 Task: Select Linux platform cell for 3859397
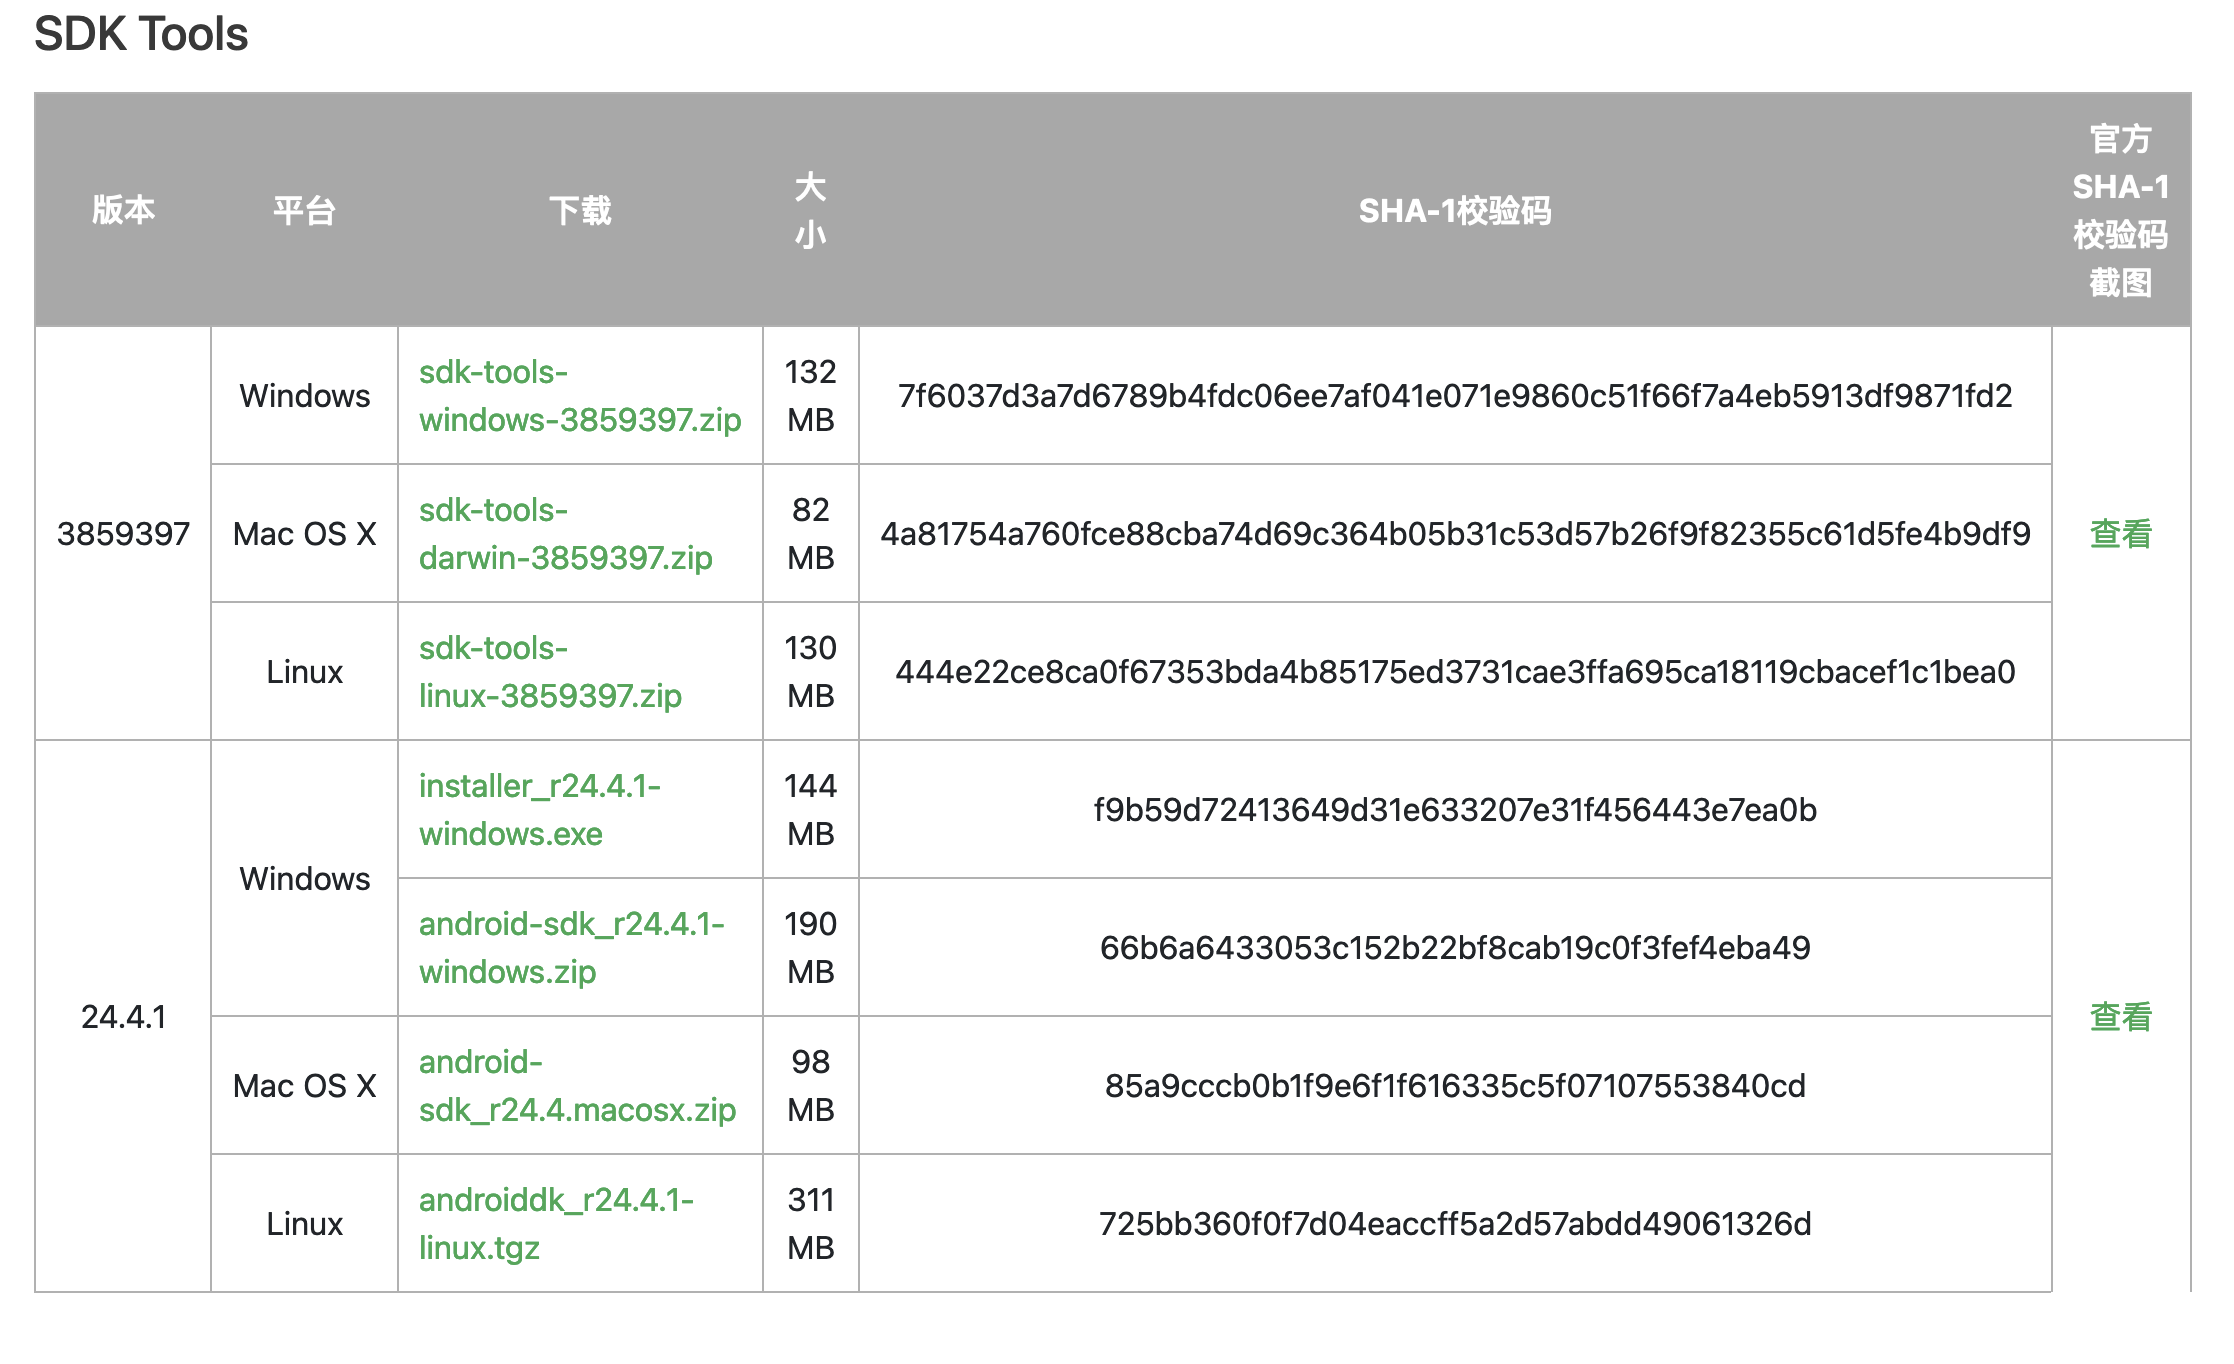click(304, 672)
